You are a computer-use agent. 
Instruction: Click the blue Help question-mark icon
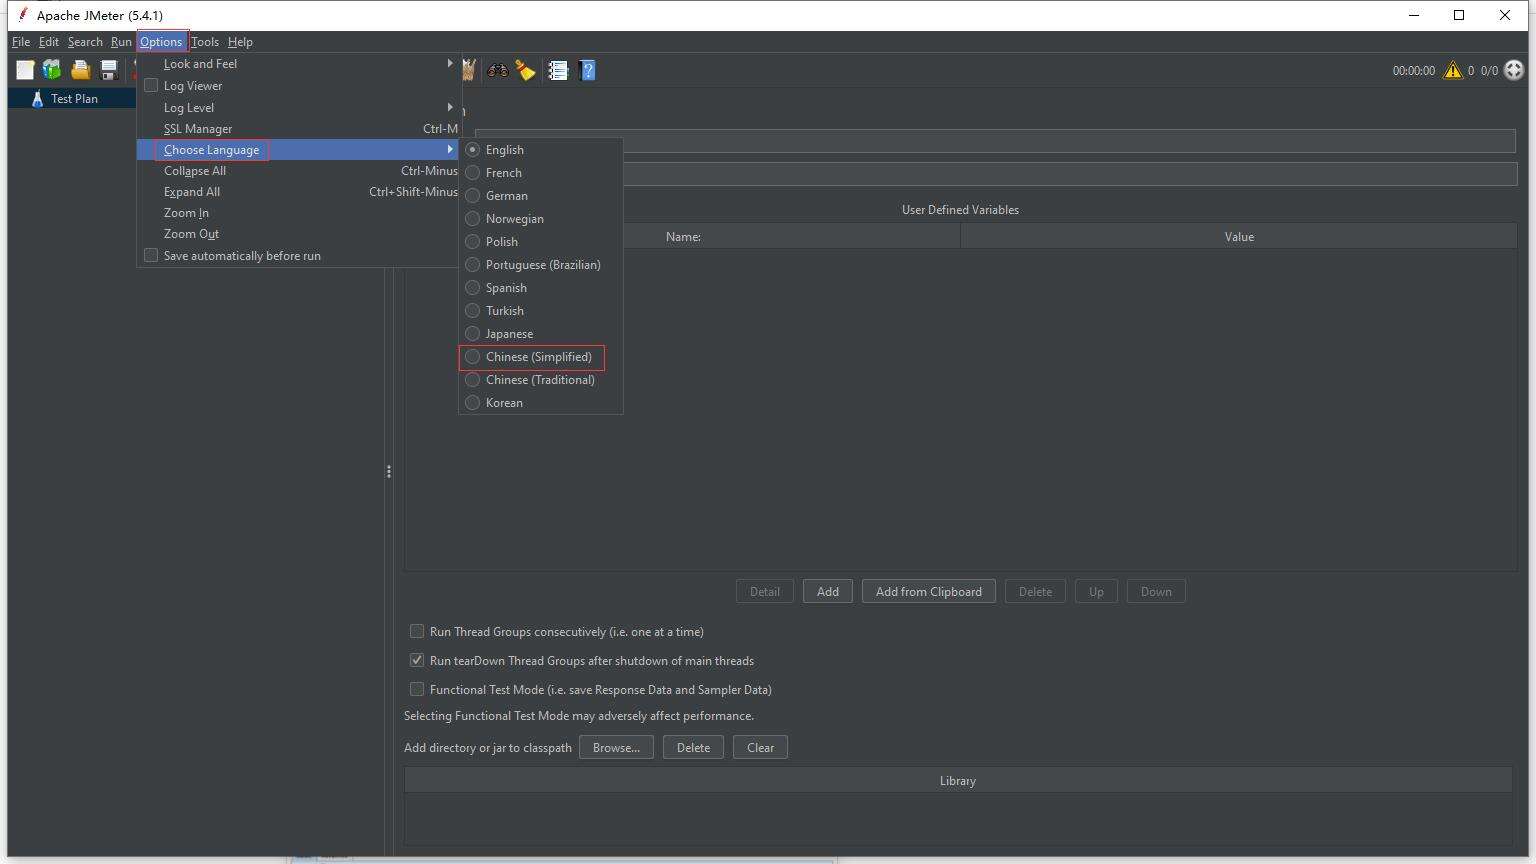[587, 70]
